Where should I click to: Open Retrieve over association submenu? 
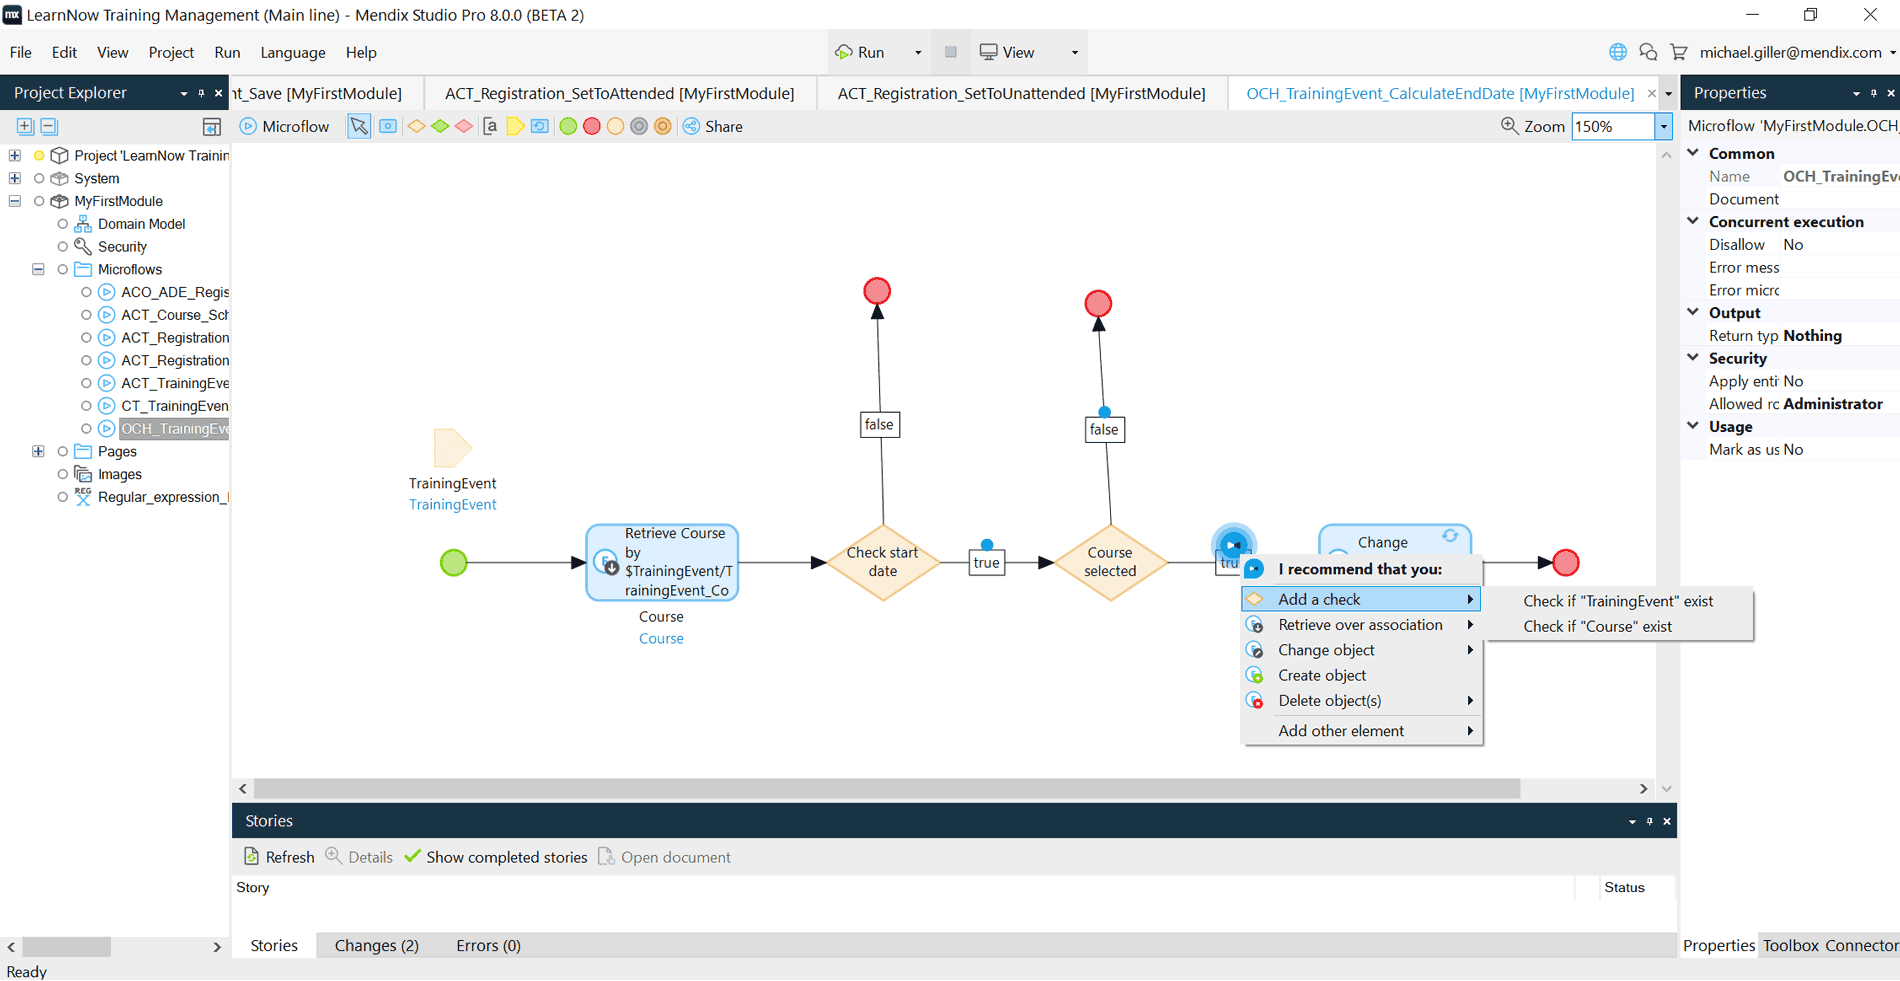pyautogui.click(x=1361, y=624)
